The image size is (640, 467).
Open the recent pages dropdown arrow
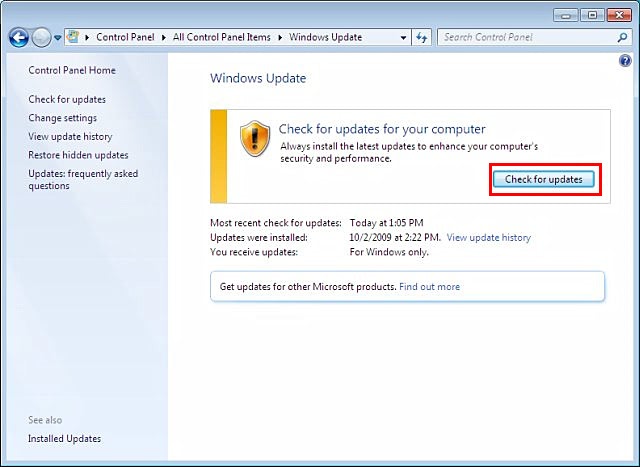[x=58, y=38]
